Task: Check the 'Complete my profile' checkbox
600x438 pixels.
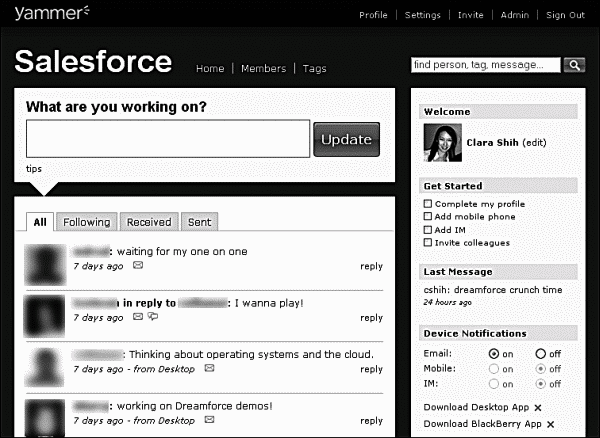Action: (x=428, y=204)
